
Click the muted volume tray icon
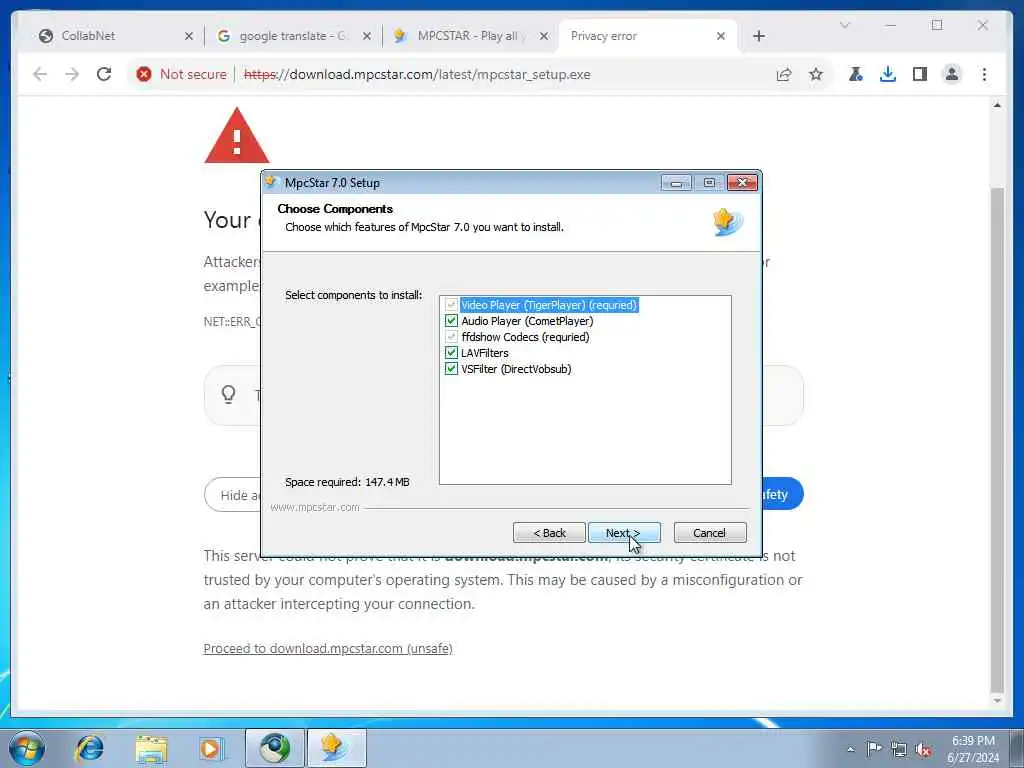click(923, 749)
